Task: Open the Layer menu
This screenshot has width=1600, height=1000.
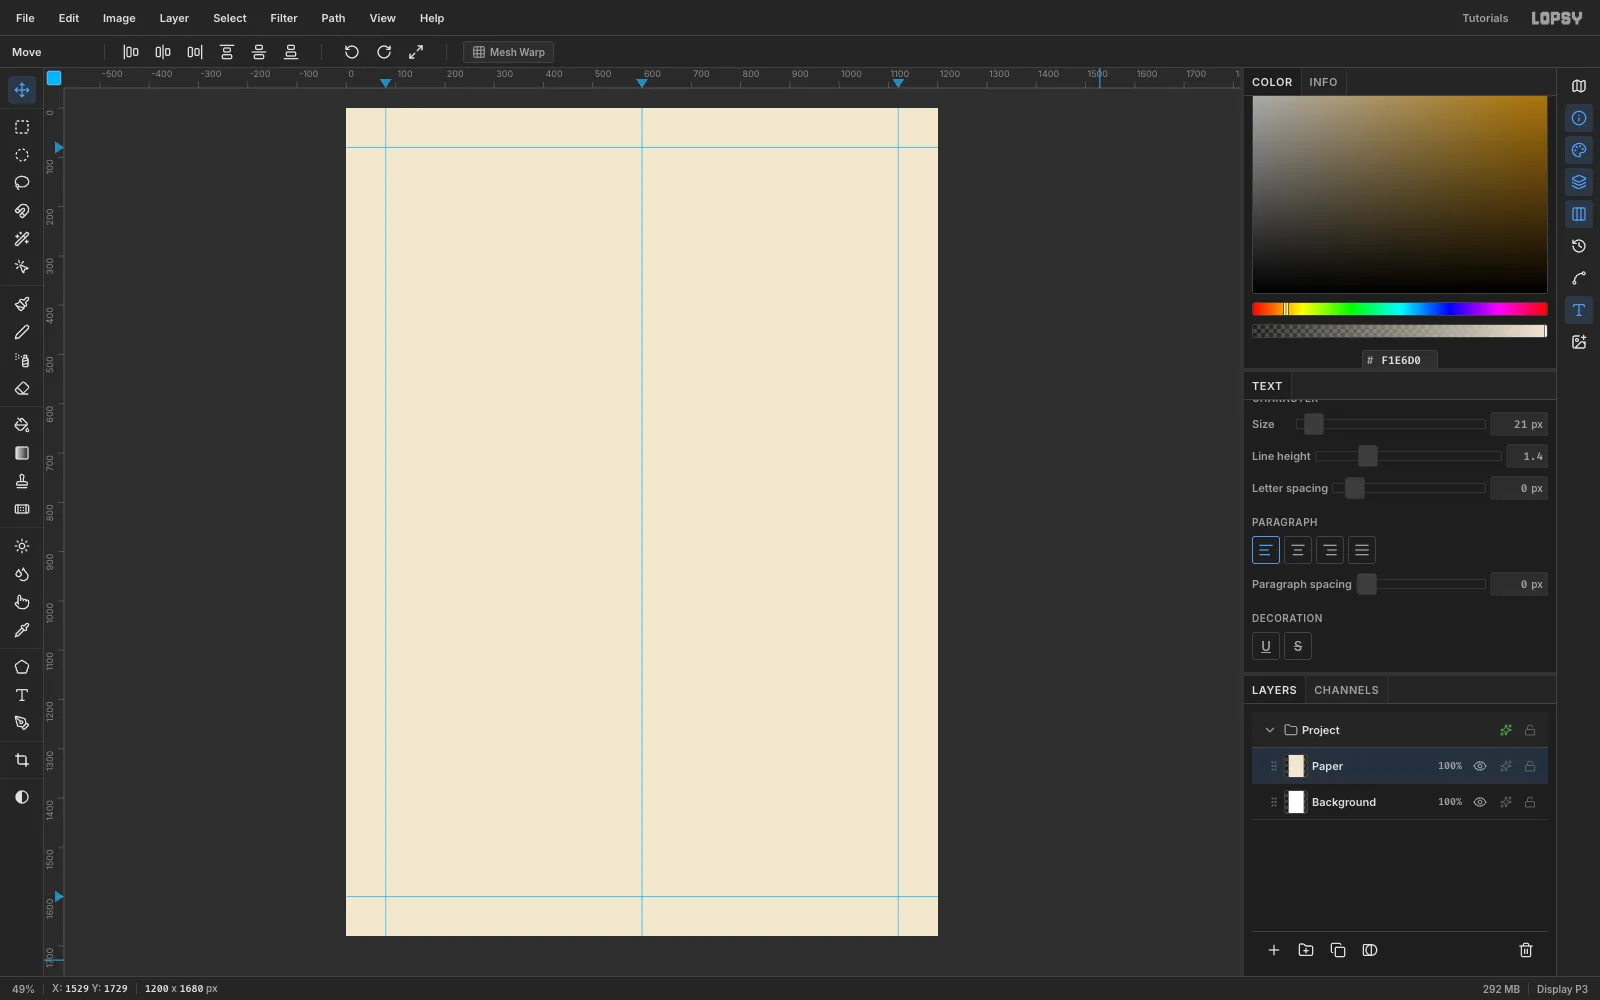Action: (174, 18)
